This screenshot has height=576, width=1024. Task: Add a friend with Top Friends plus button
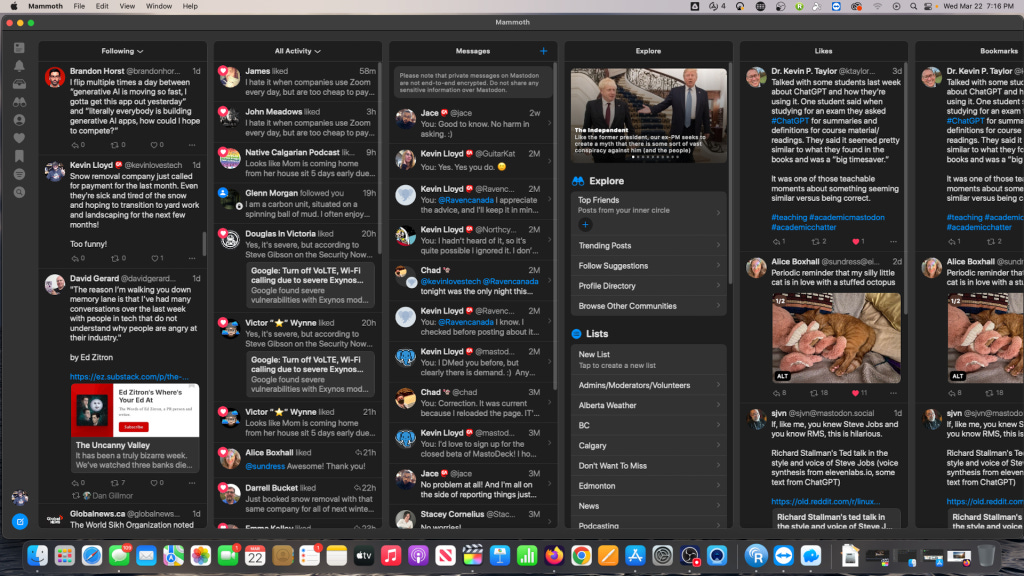click(585, 225)
